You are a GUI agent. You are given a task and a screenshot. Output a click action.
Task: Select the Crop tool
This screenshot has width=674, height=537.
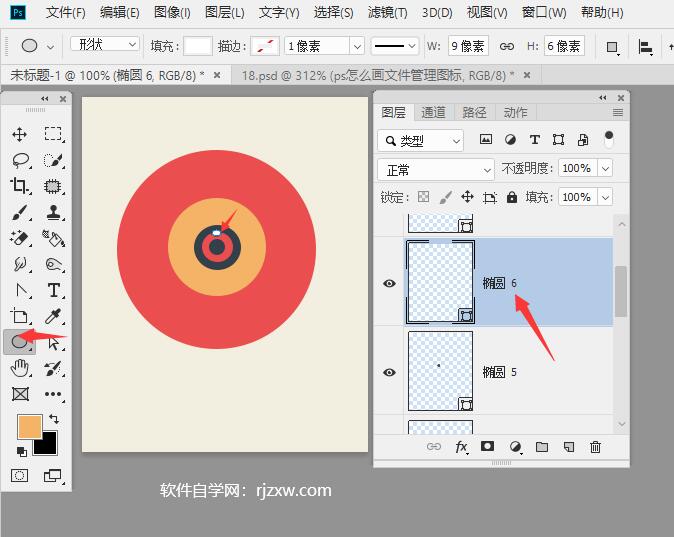19,186
